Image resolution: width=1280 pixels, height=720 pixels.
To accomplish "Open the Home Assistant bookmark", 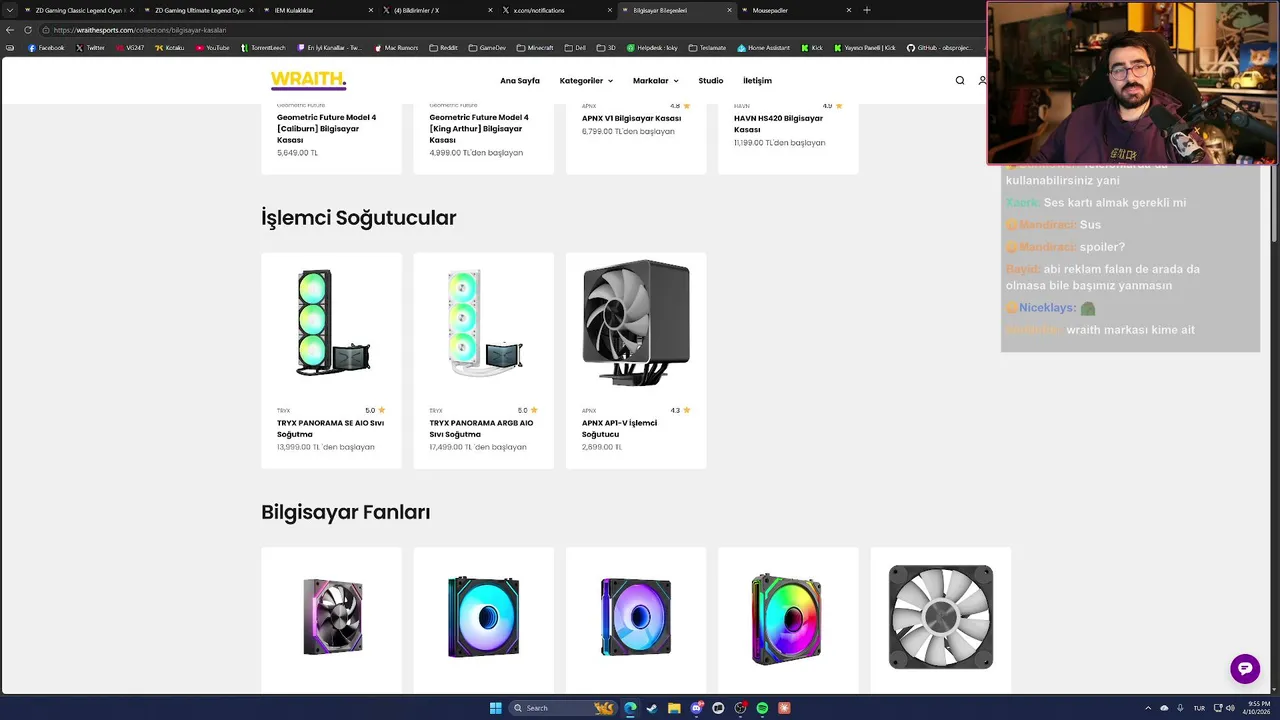I will pyautogui.click(x=764, y=47).
